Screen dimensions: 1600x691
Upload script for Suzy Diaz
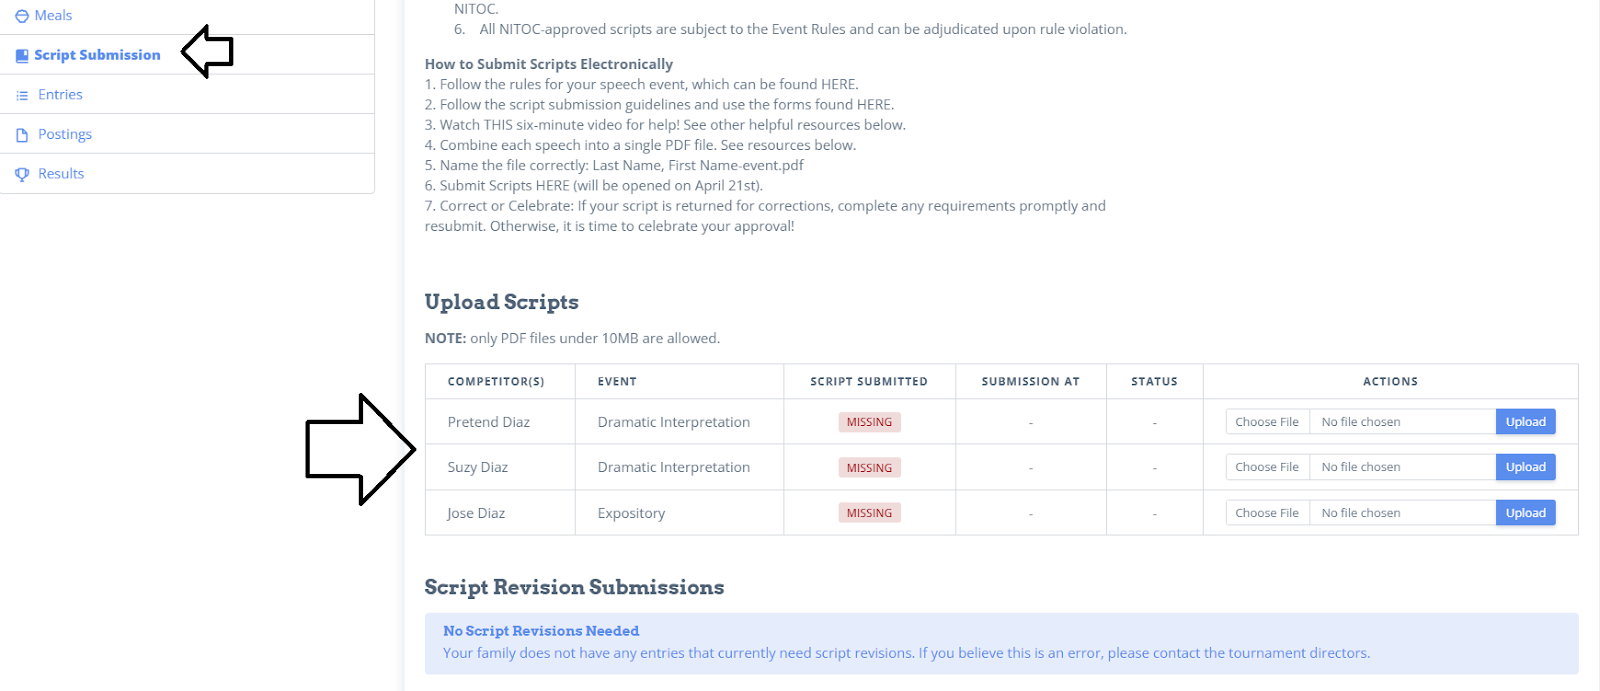[1524, 466]
